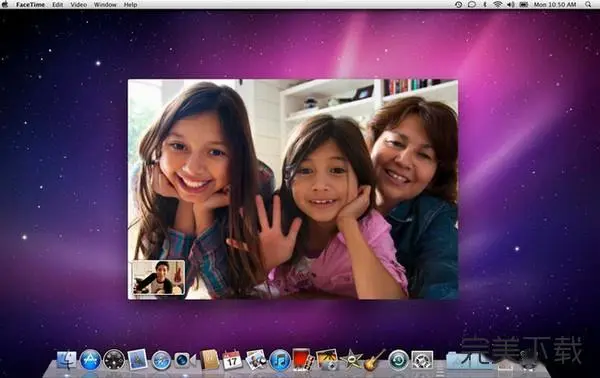The width and height of the screenshot is (600, 378).
Task: Open the Wi-Fi status menu
Action: (x=497, y=5)
